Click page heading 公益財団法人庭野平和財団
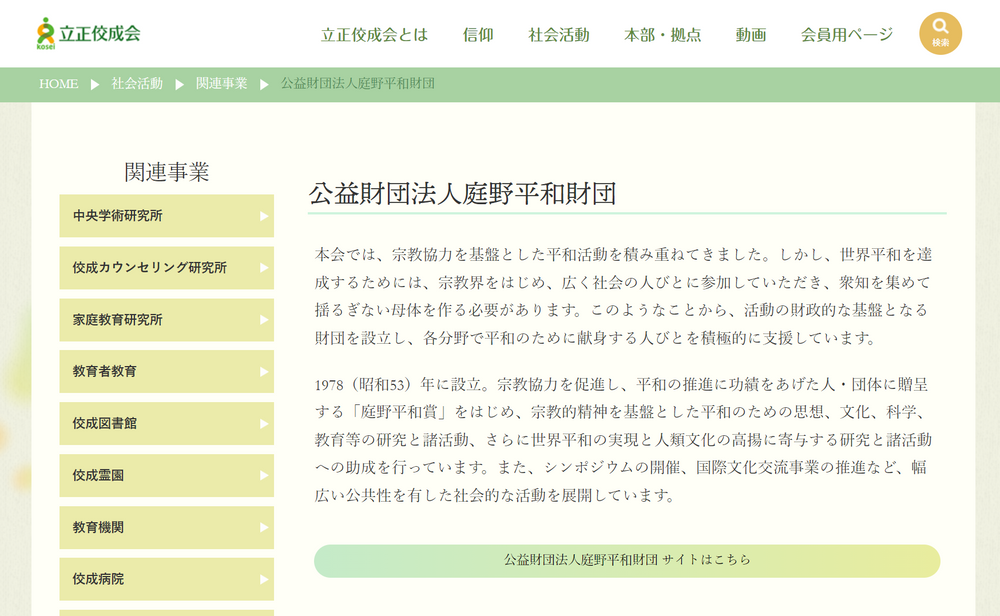Screen dimensions: 1000x616 (x=462, y=194)
